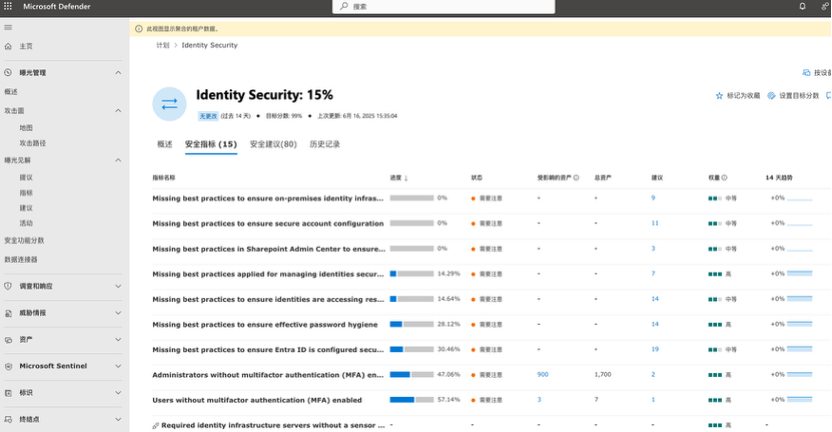832x432 pixels.
Task: Click the set target score gear icon
Action: click(772, 96)
